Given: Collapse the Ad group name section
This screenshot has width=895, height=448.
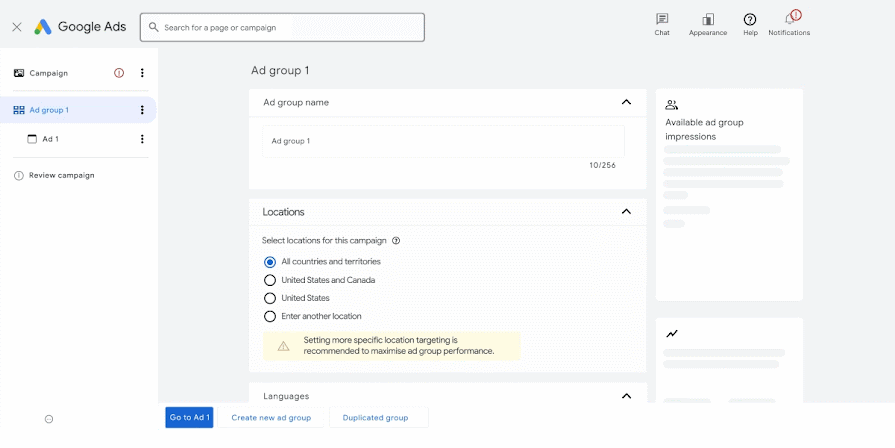Looking at the screenshot, I should click(626, 102).
